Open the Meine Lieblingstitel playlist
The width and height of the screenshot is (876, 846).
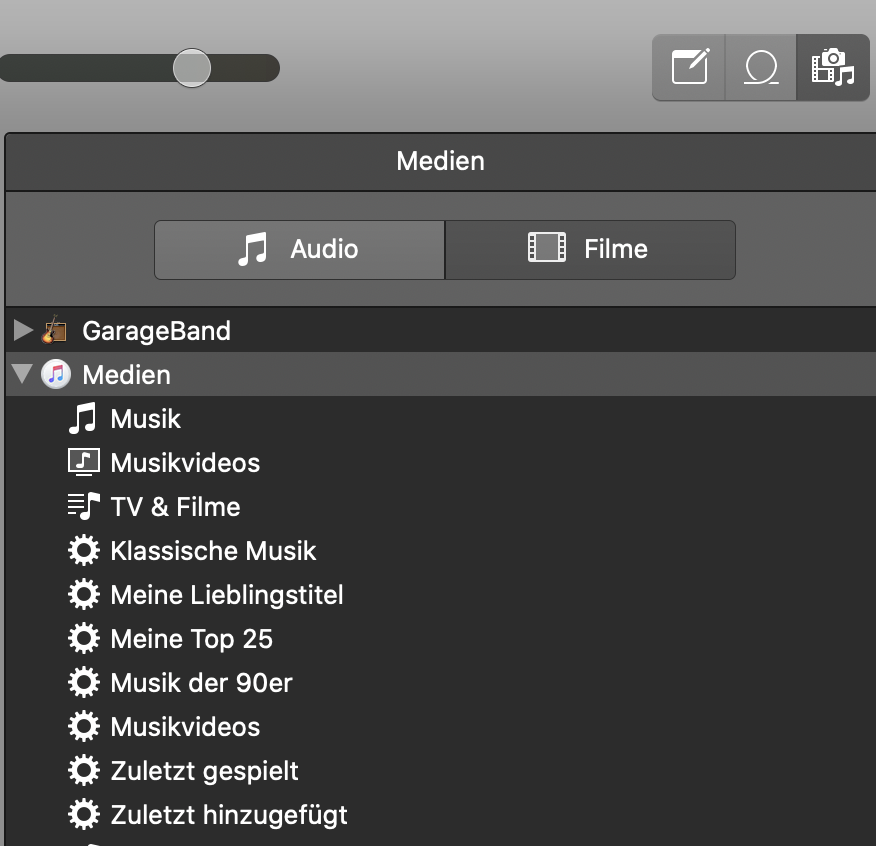[226, 595]
